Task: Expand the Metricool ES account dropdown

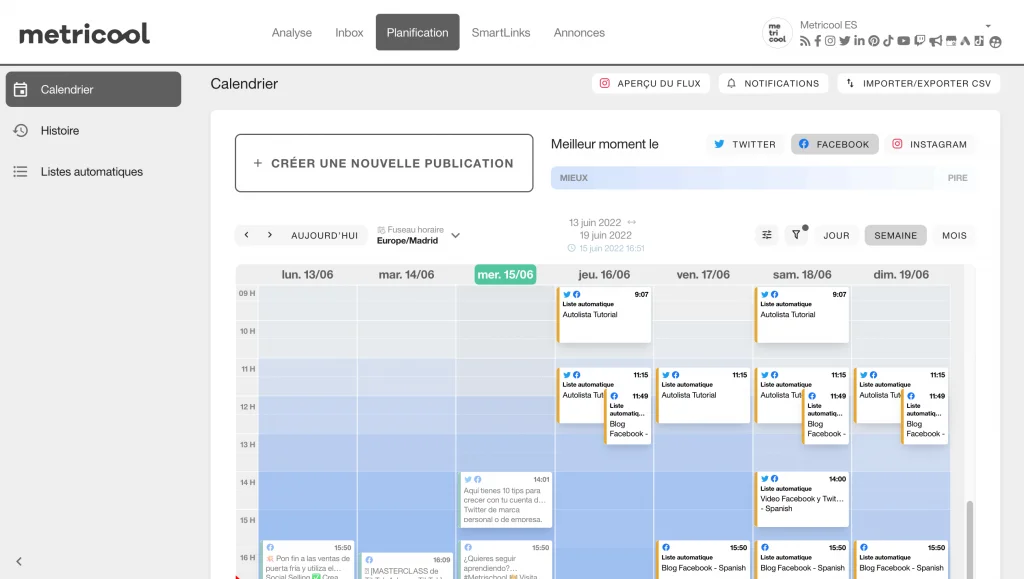Action: pyautogui.click(x=988, y=26)
